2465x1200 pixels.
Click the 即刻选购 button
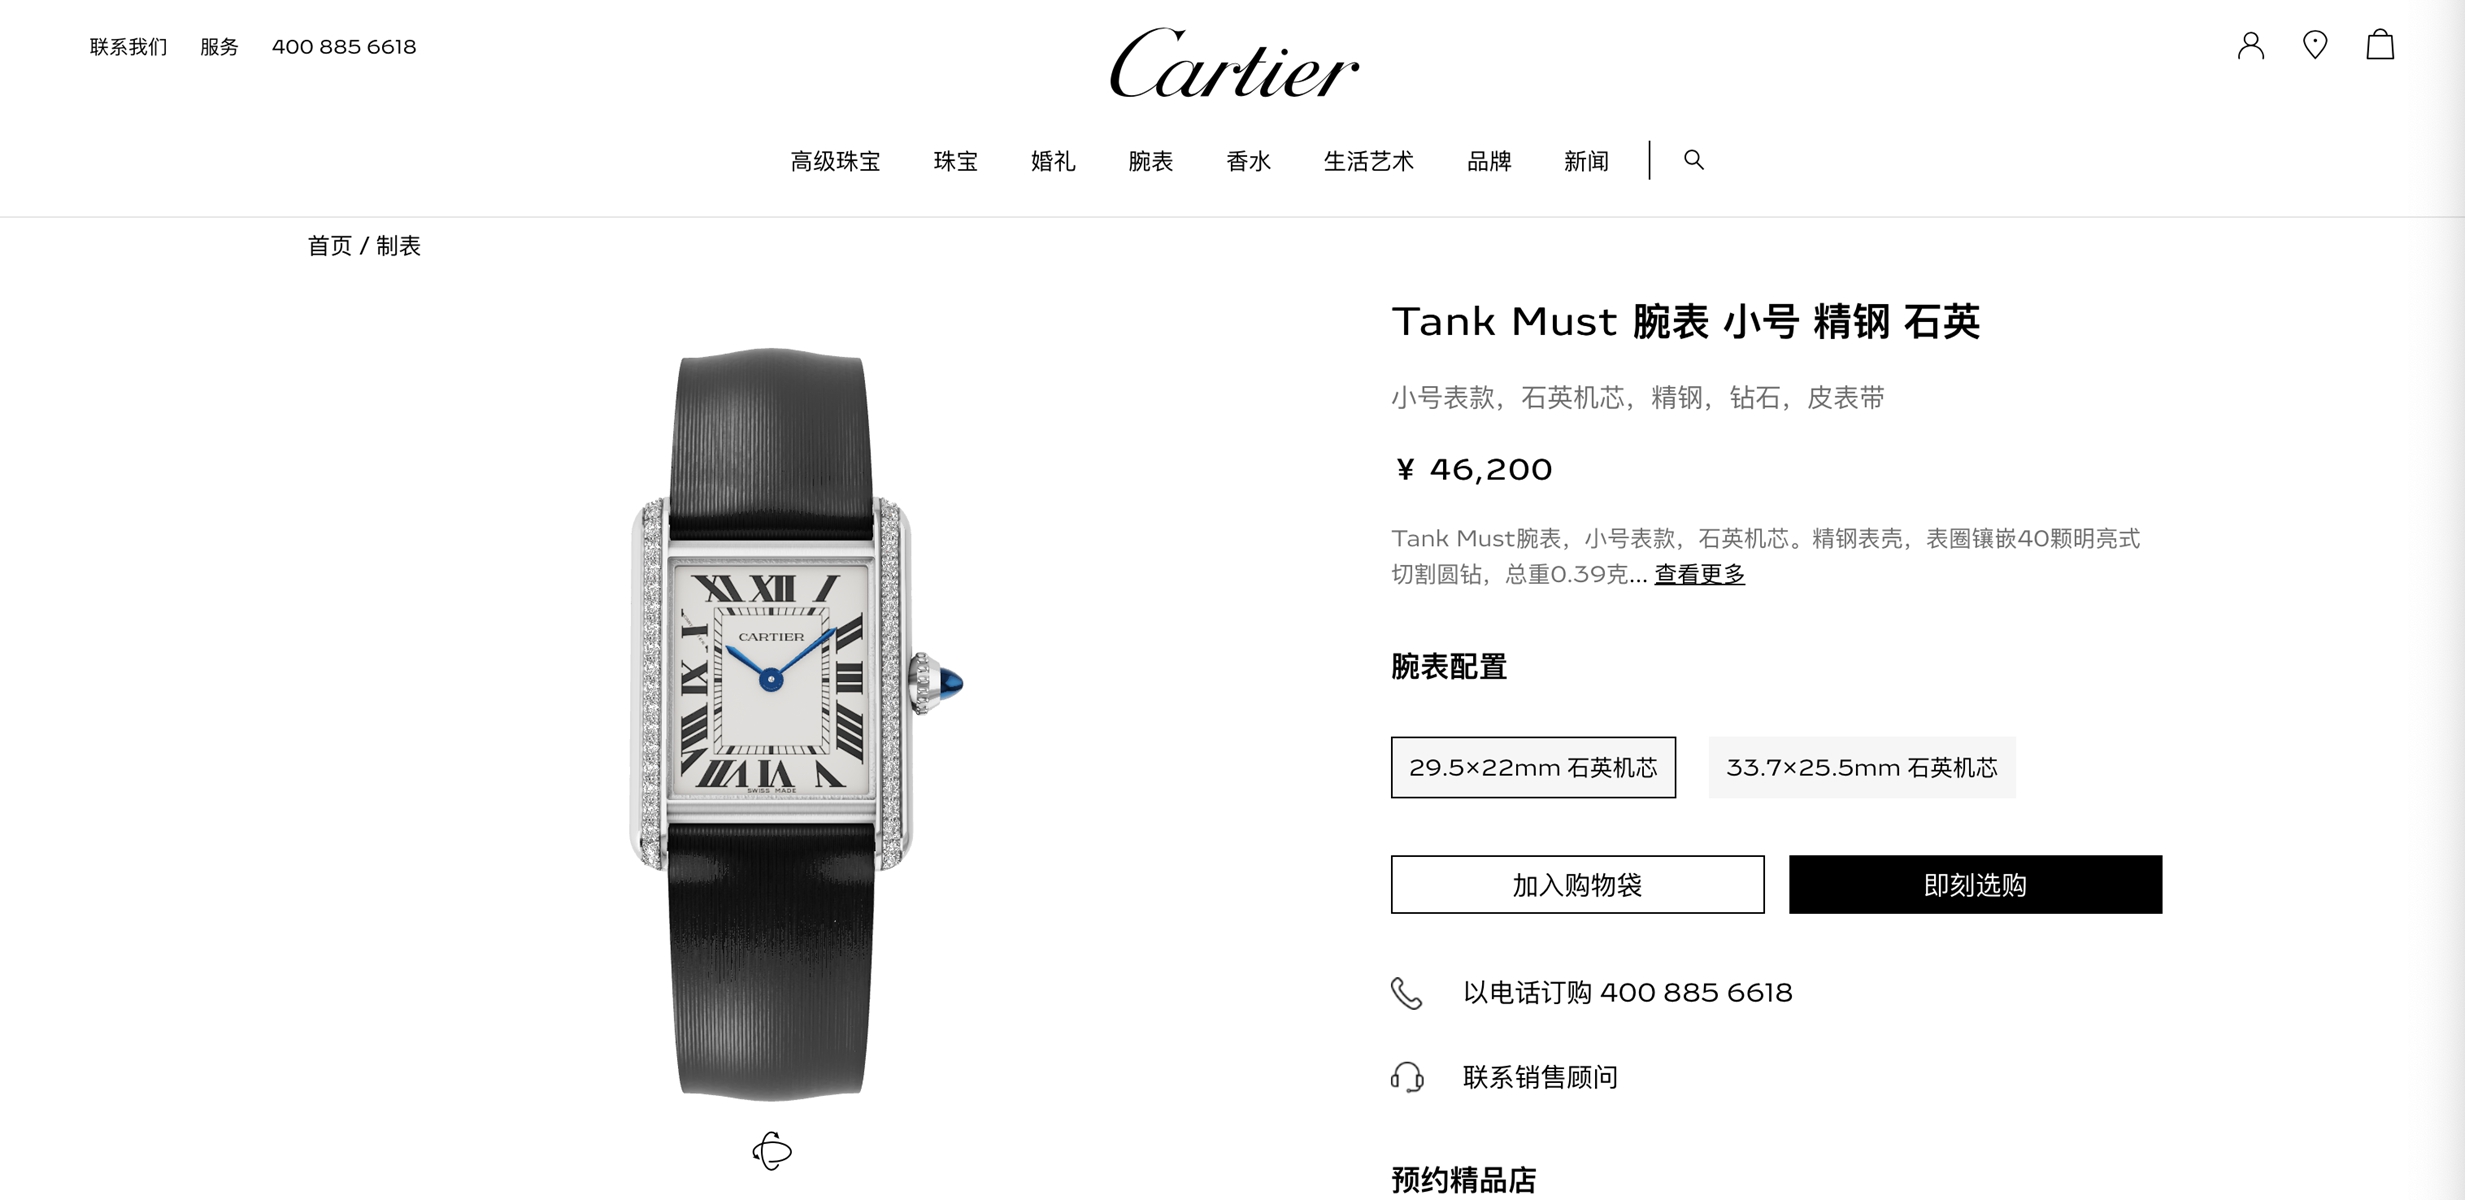pos(1976,885)
